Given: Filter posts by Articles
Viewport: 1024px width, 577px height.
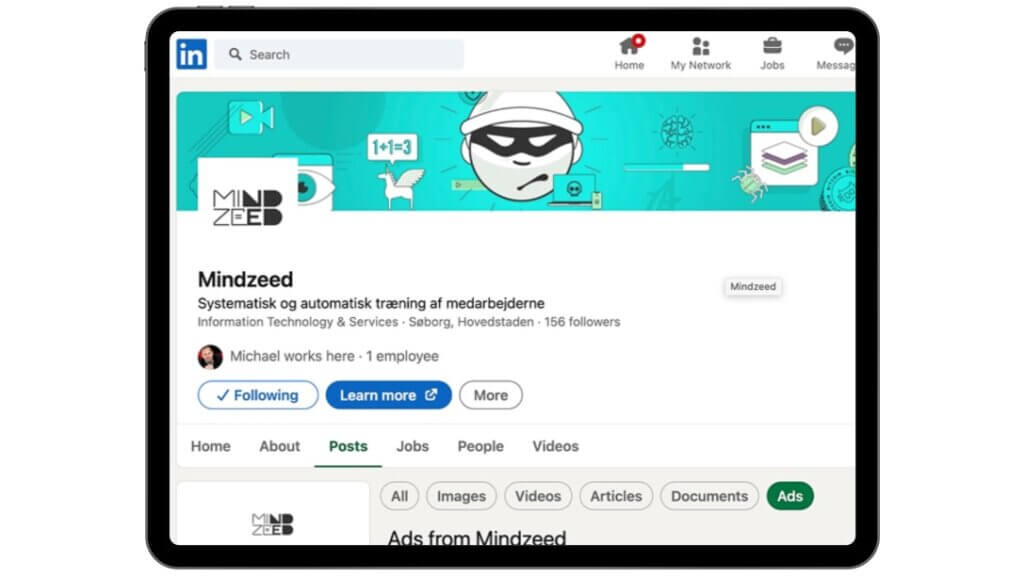Looking at the screenshot, I should pos(616,496).
